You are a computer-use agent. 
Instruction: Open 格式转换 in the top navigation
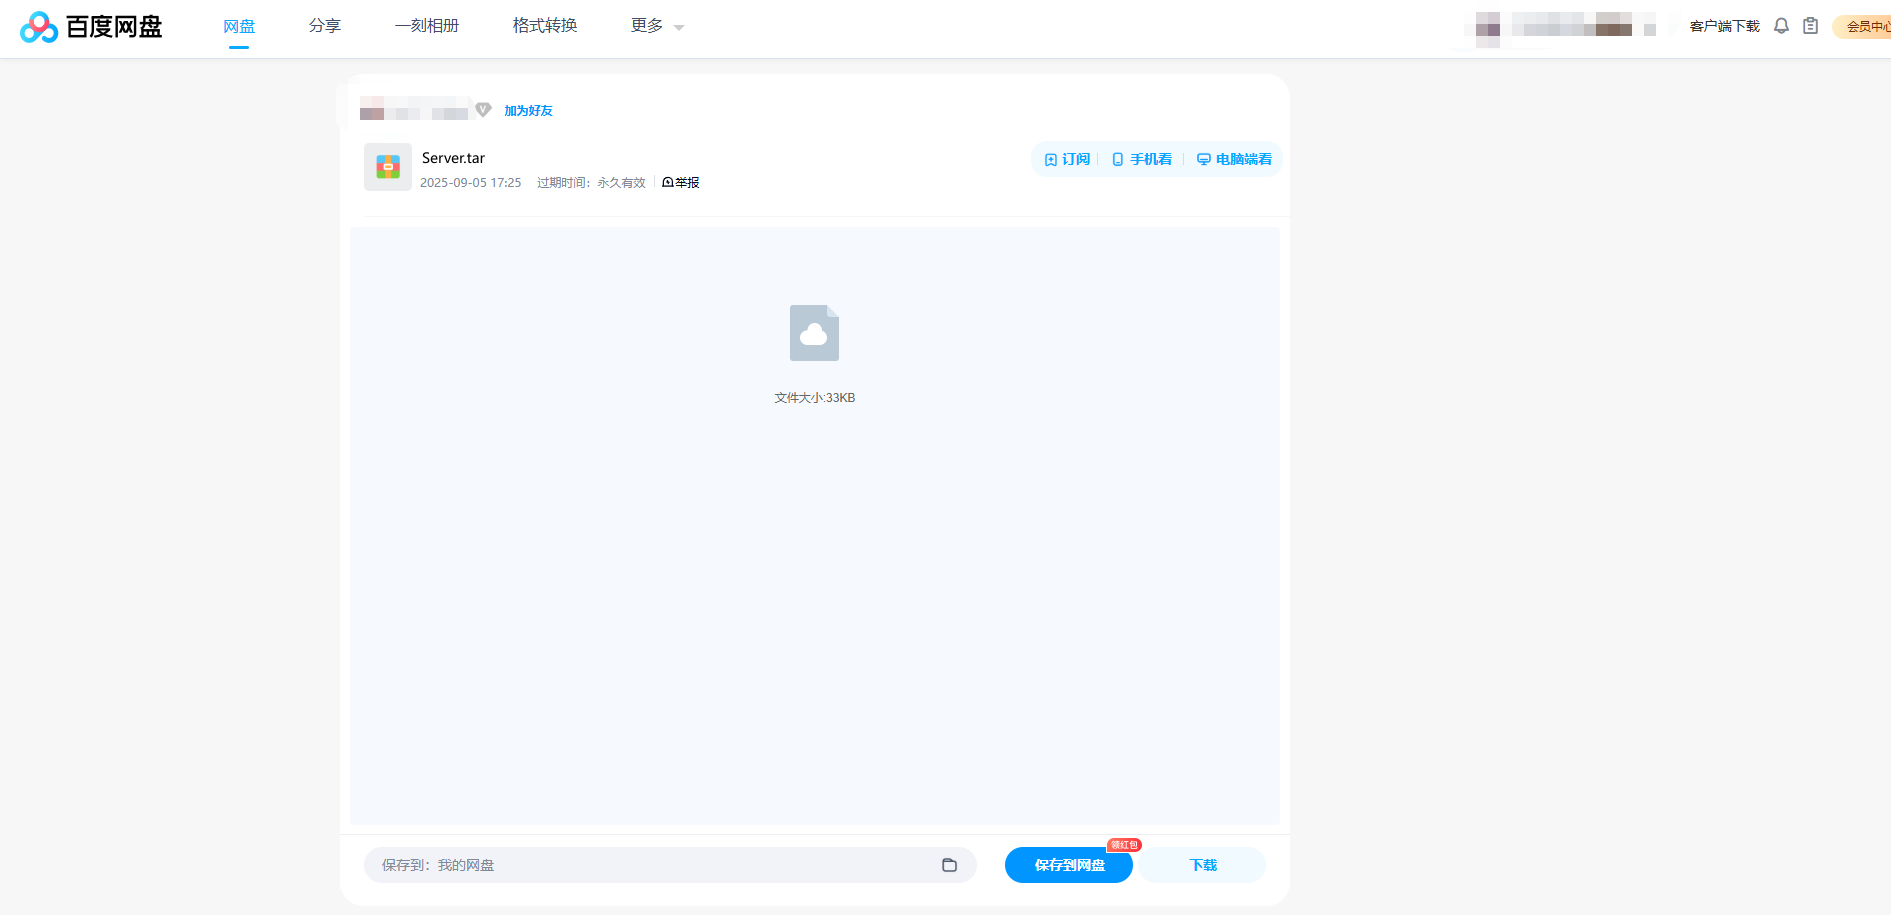pyautogui.click(x=545, y=26)
